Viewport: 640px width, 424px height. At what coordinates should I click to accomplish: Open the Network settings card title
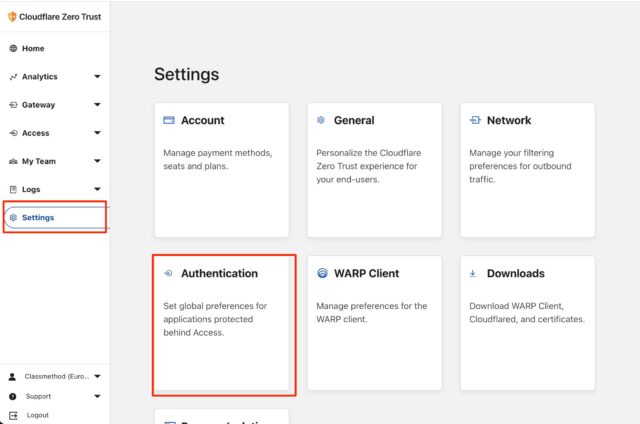tap(509, 120)
